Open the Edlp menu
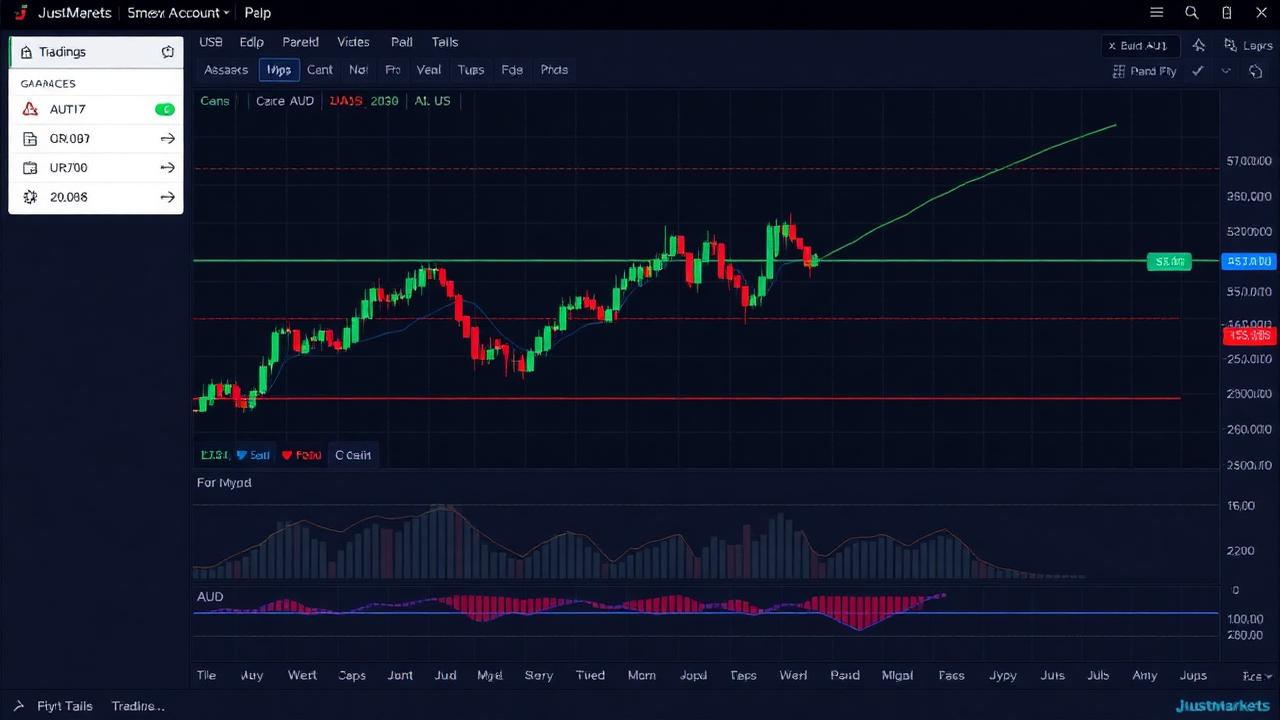Image resolution: width=1280 pixels, height=720 pixels. coord(252,42)
